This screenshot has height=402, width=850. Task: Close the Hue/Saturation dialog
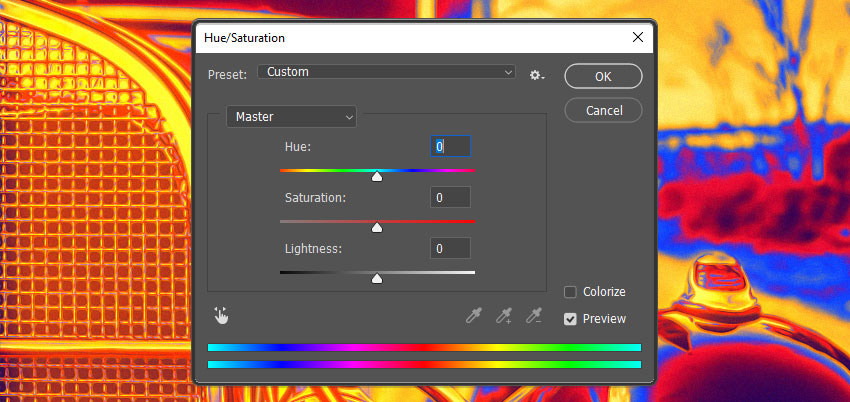click(638, 37)
